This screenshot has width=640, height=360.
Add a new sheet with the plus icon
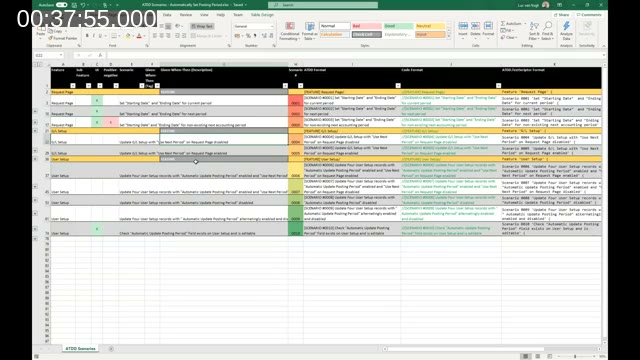pyautogui.click(x=111, y=349)
